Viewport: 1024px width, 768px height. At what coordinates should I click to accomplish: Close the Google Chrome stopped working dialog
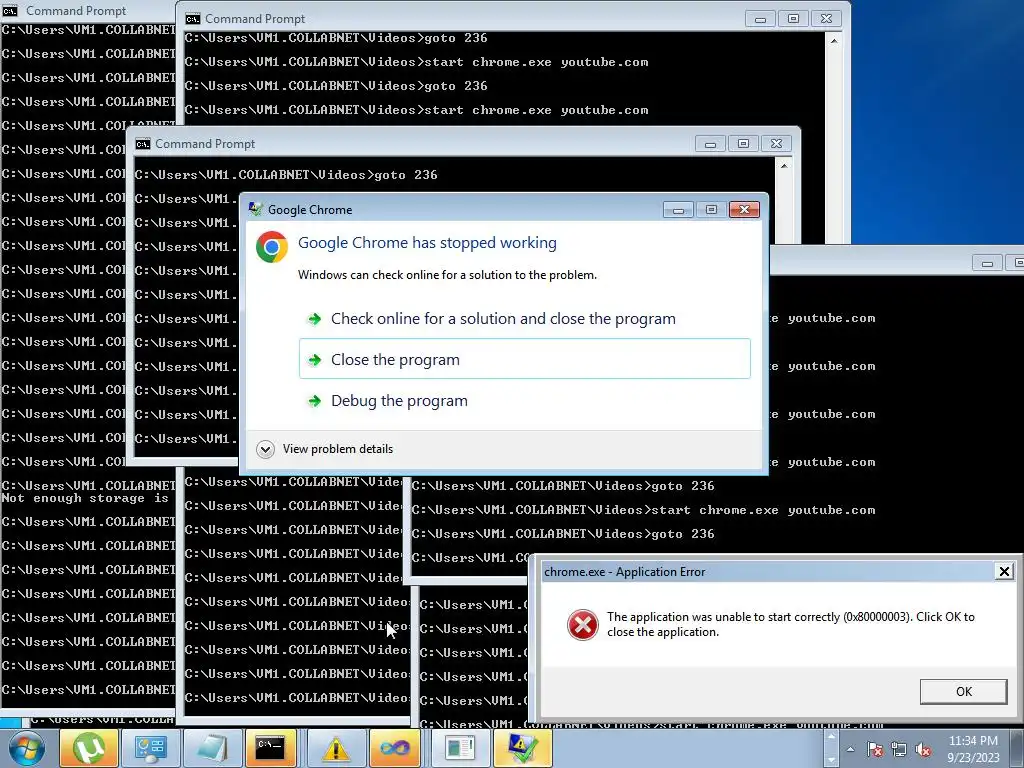point(744,210)
